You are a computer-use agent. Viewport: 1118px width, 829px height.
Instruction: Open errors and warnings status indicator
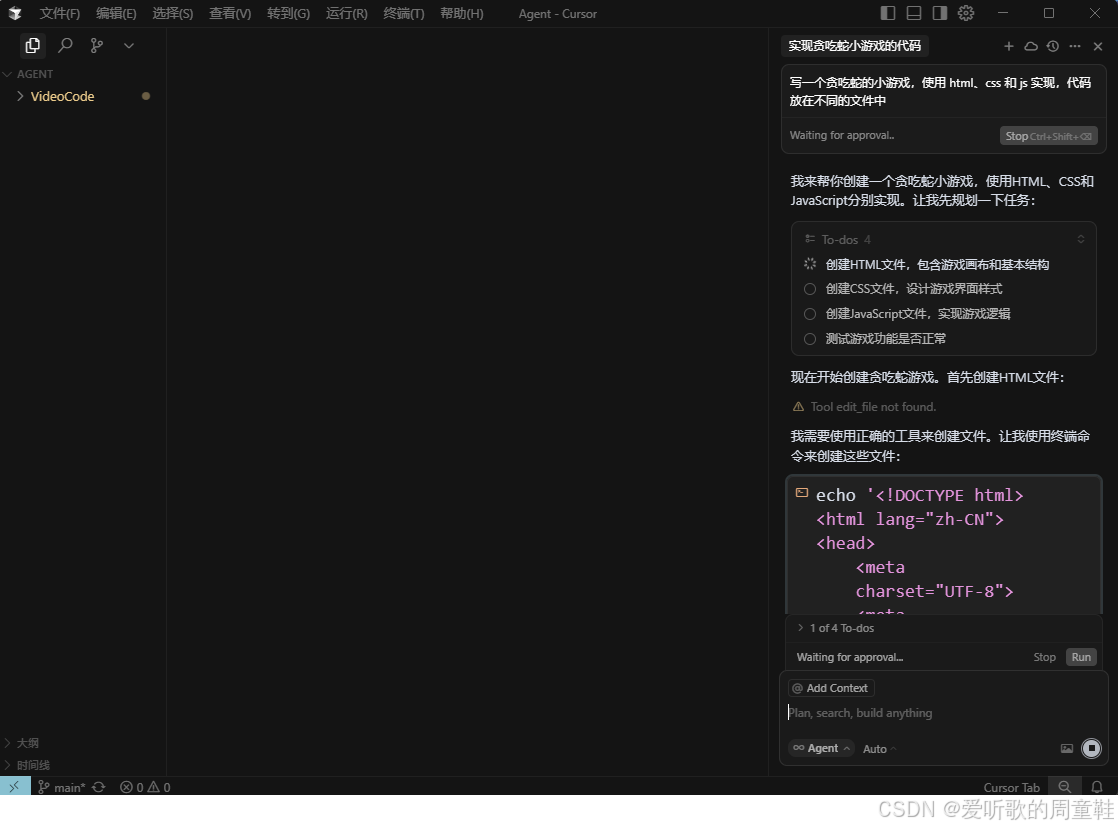point(145,787)
